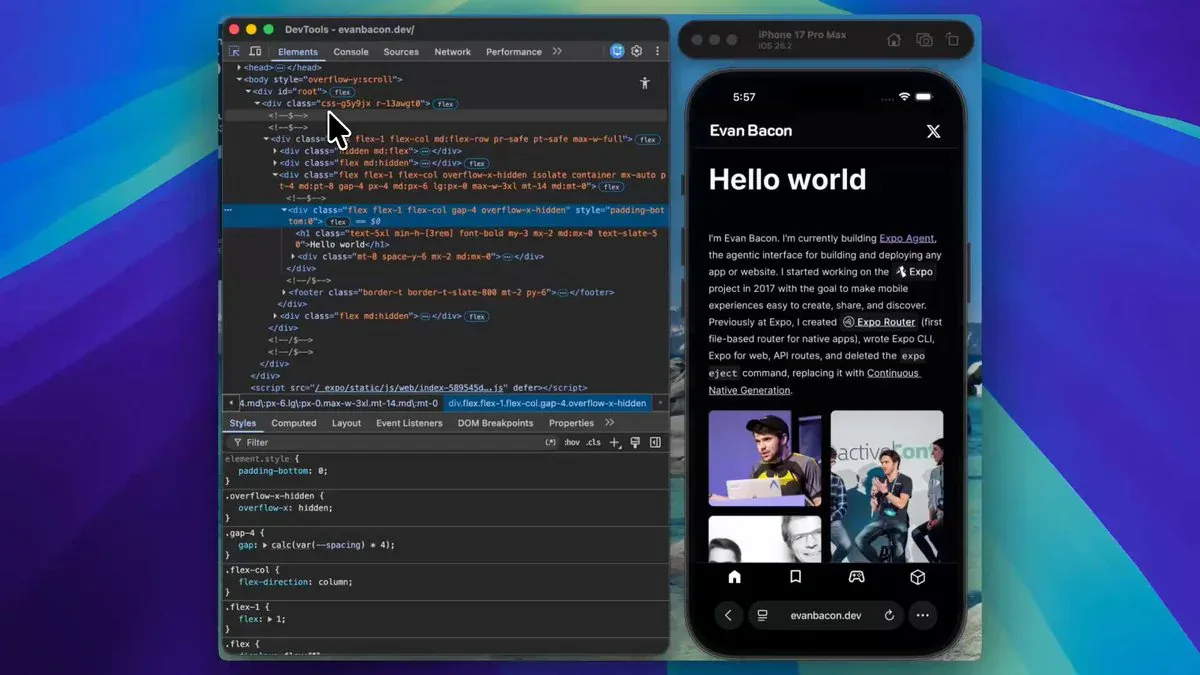This screenshot has width=1200, height=675.
Task: Tap the bookmark tab icon on phone
Action: [x=796, y=577]
